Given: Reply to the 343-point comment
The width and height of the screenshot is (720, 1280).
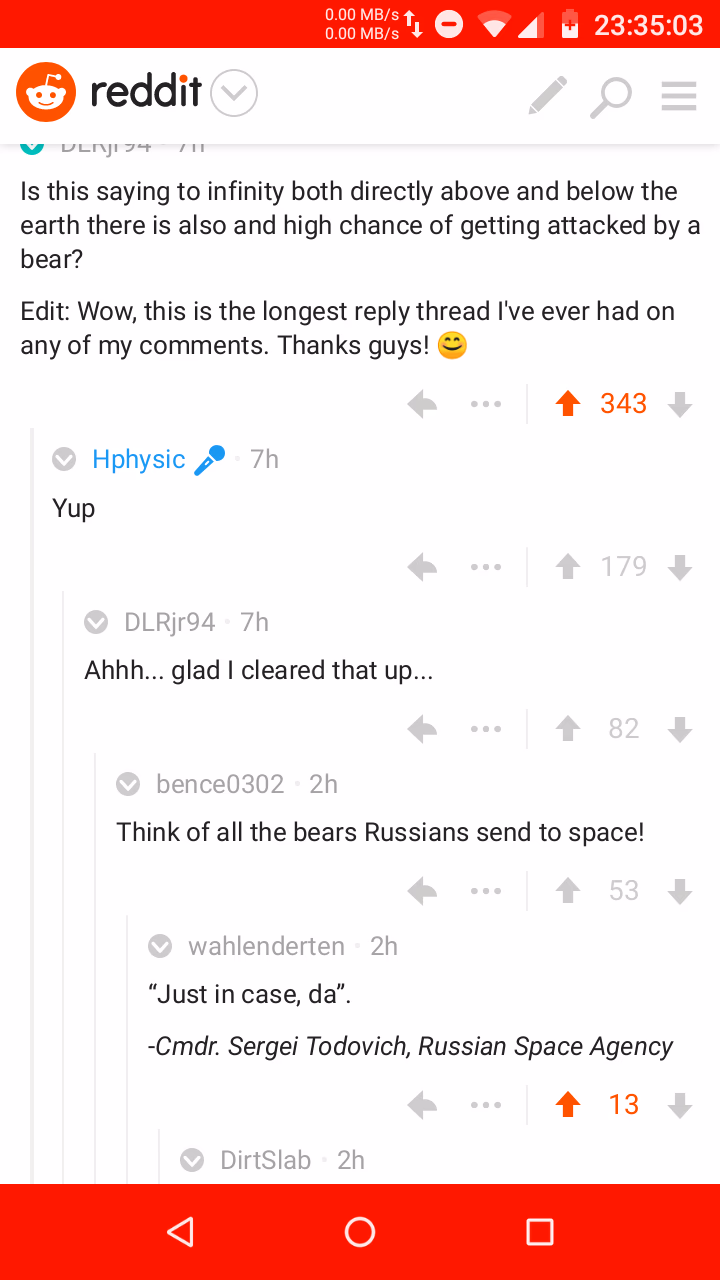Looking at the screenshot, I should (x=422, y=404).
